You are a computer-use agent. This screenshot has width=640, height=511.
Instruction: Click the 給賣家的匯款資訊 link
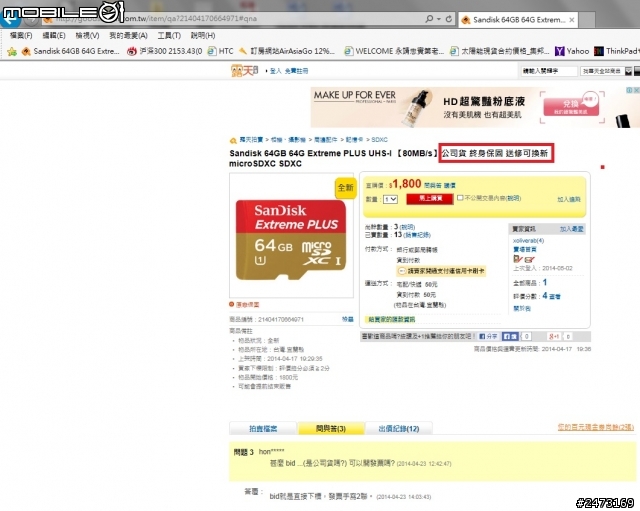[x=391, y=319]
